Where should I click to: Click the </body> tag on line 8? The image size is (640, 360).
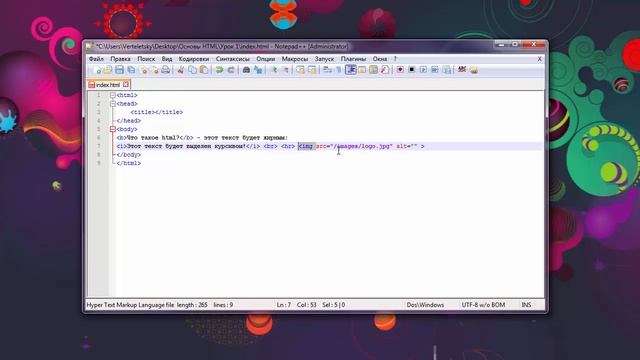[x=129, y=155]
